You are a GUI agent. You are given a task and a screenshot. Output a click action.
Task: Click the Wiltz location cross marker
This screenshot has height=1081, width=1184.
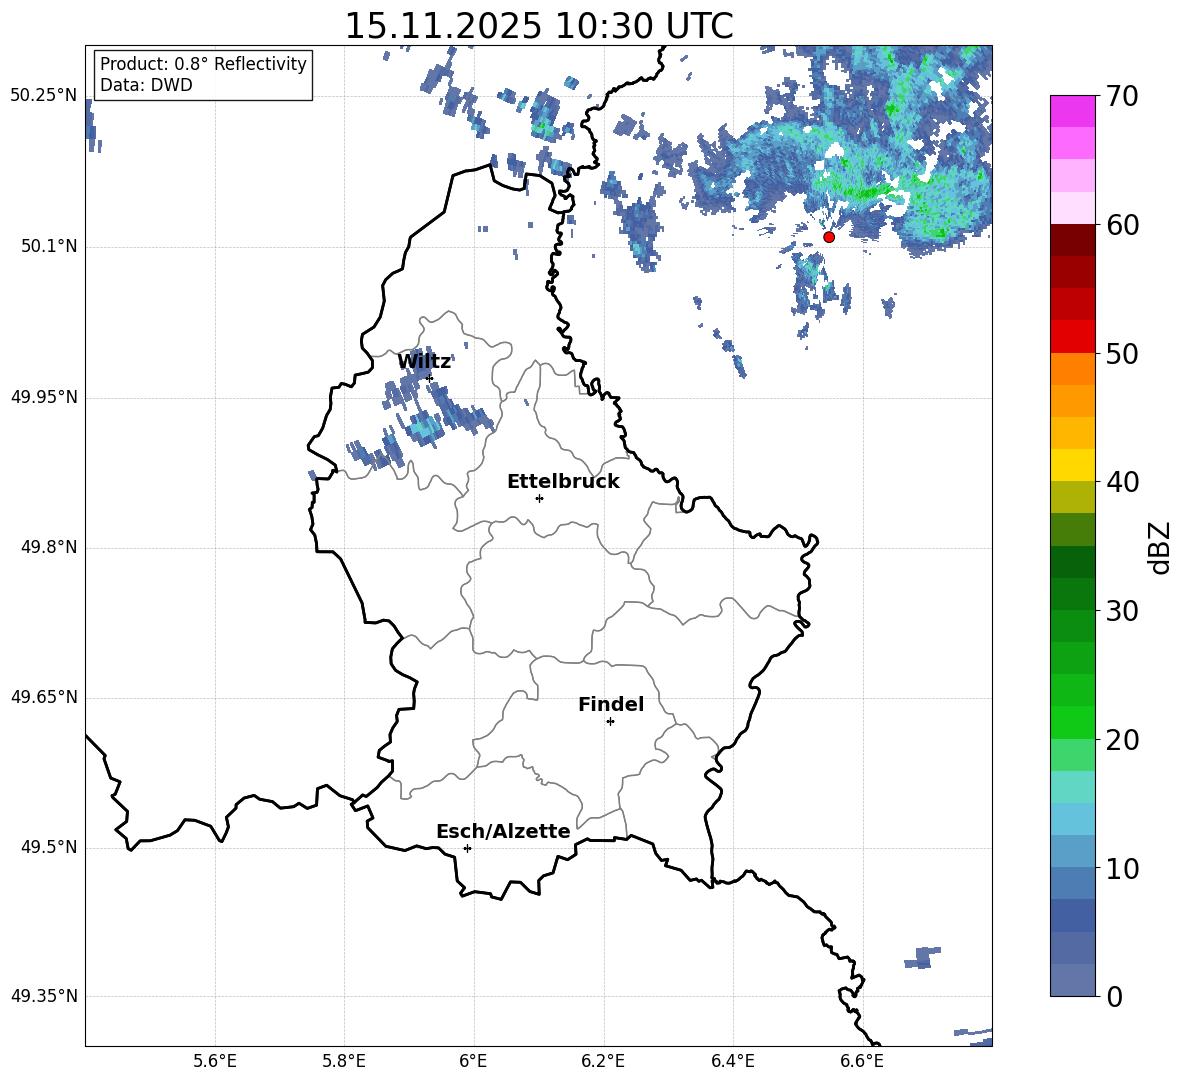point(429,378)
